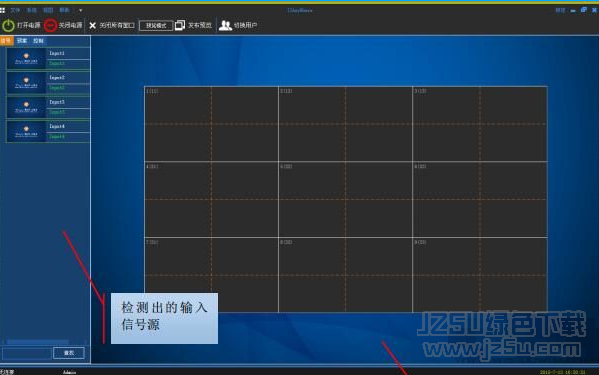The image size is (599, 375).
Task: Click the X icon to close all windows
Action: [x=92, y=25]
